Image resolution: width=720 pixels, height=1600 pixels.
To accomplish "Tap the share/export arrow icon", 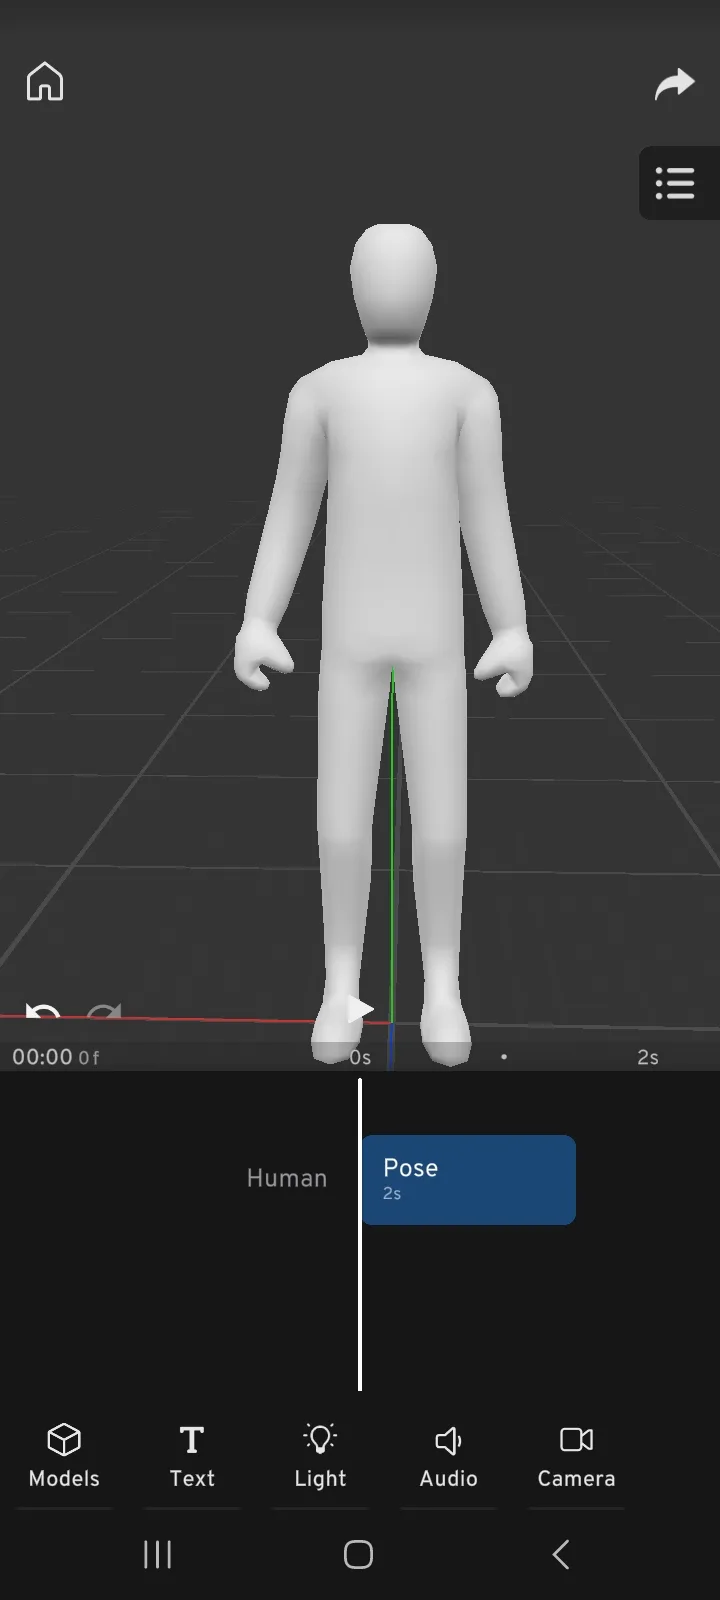I will pos(674,84).
